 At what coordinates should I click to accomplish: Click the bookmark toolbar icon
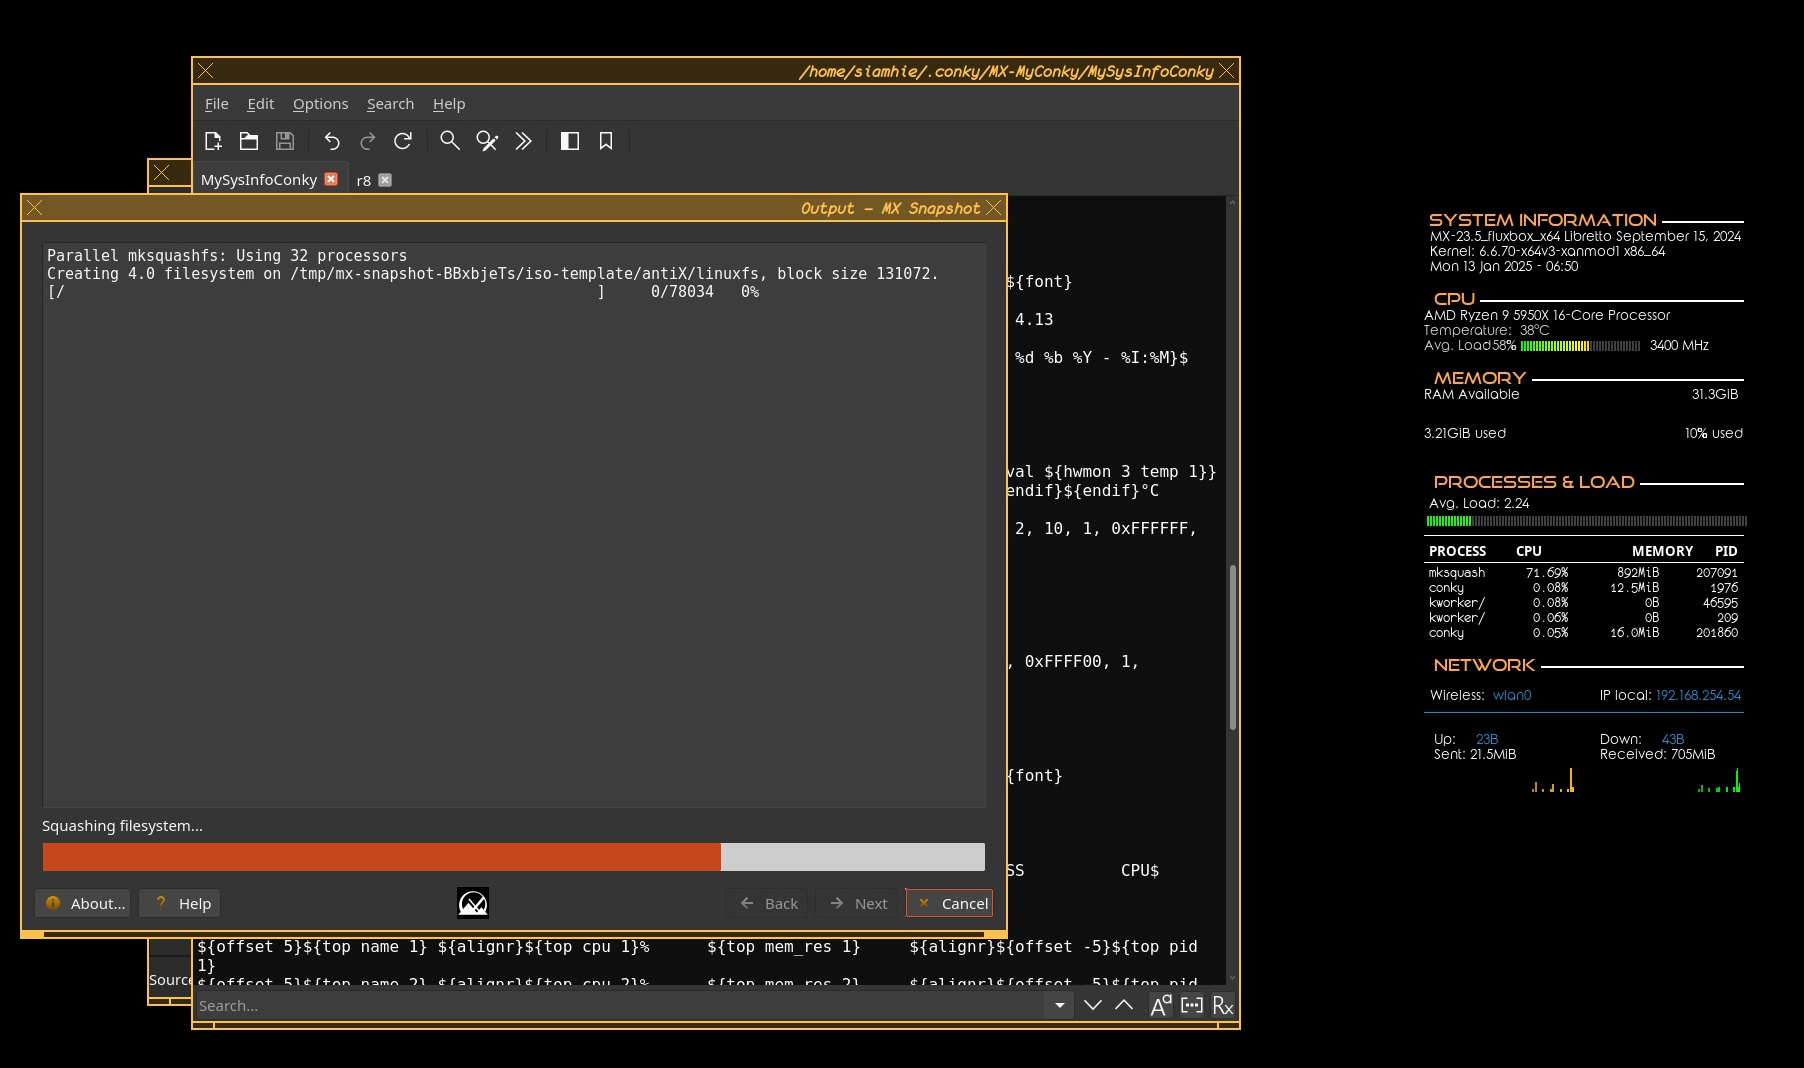pos(606,141)
